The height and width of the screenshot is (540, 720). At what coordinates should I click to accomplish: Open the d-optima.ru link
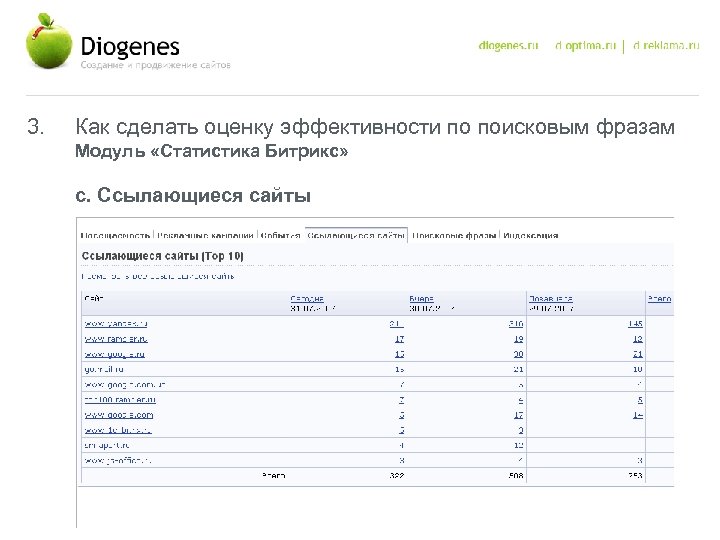point(586,47)
